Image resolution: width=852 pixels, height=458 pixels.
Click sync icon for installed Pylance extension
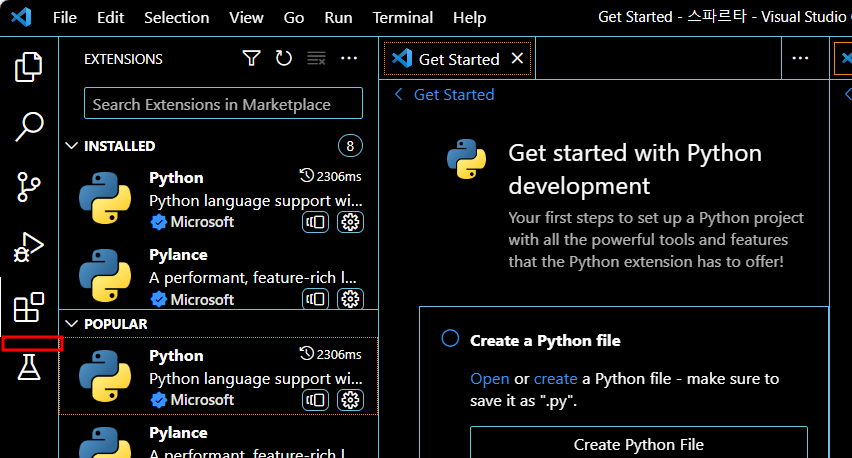click(x=316, y=299)
